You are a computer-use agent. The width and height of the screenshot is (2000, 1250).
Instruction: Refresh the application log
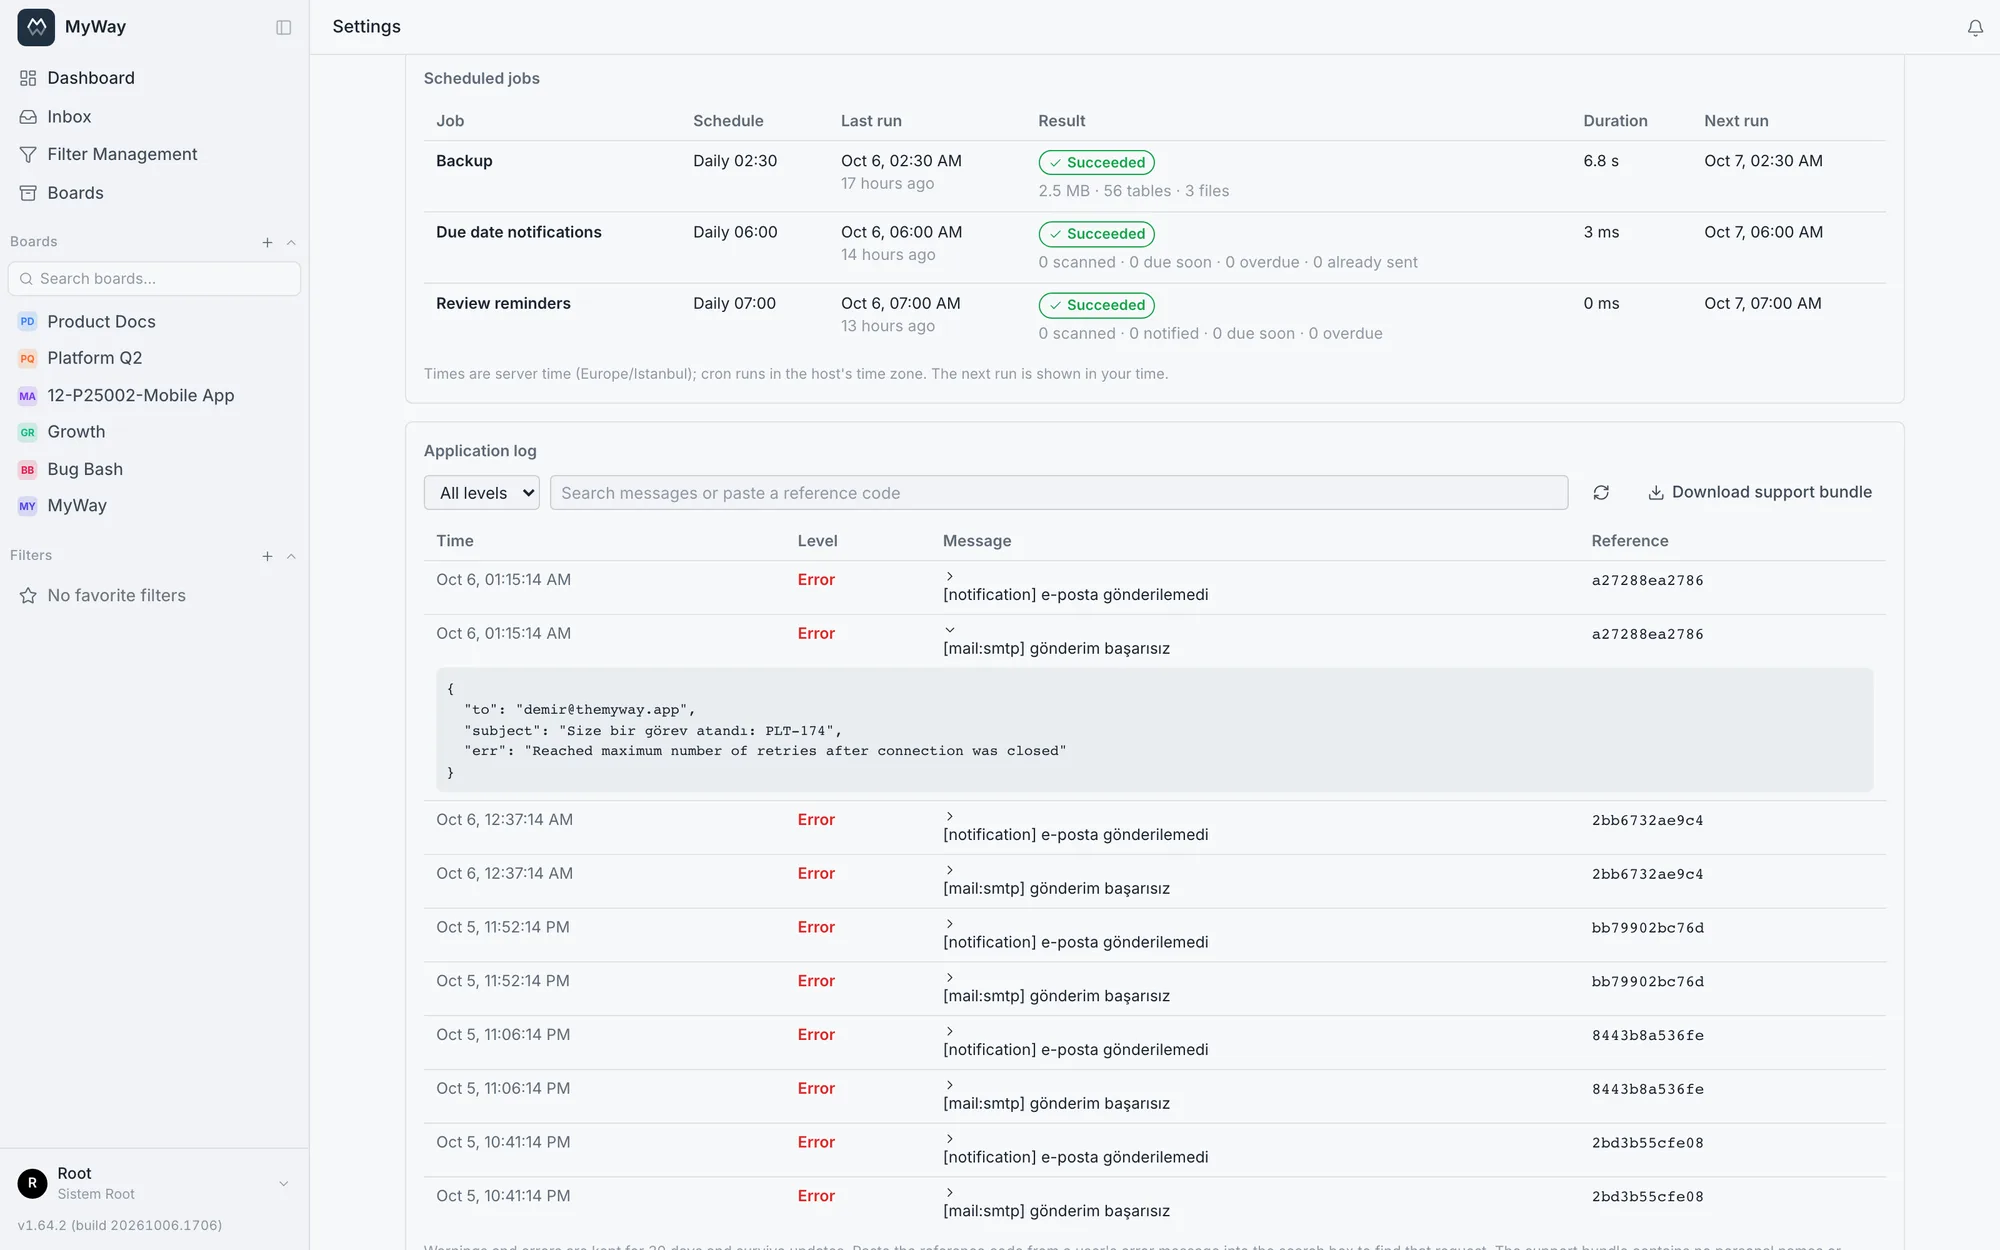tap(1601, 492)
